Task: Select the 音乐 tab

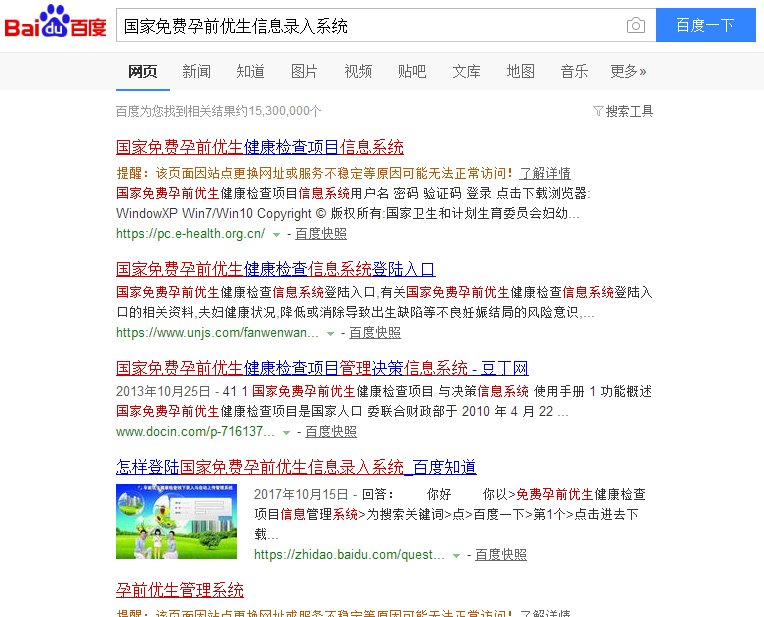Action: (574, 72)
